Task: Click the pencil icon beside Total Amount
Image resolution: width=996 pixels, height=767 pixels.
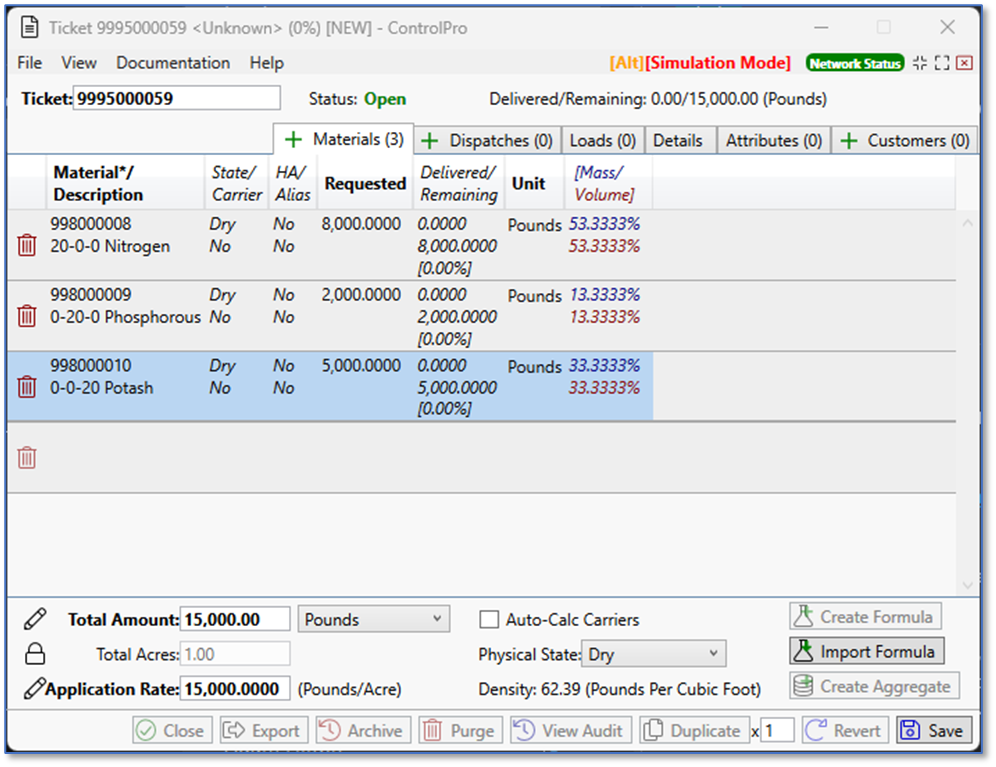Action: click(34, 619)
